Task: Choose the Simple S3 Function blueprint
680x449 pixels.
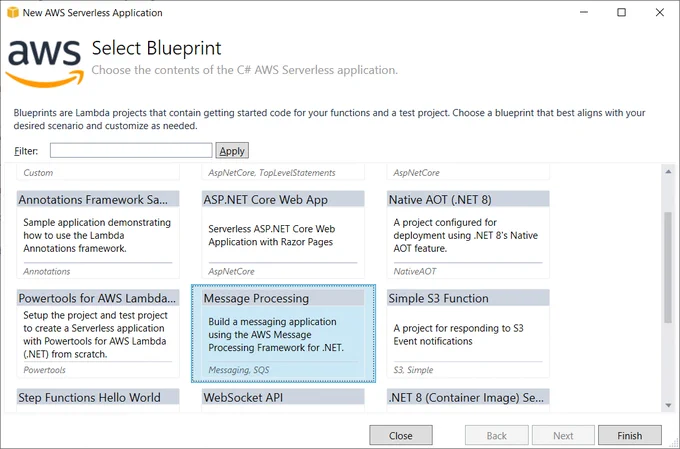Action: coord(468,333)
